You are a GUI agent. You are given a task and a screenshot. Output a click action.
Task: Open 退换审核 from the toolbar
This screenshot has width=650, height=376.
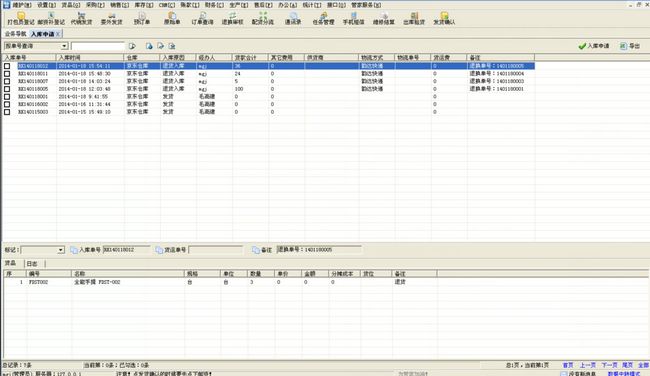[233, 19]
